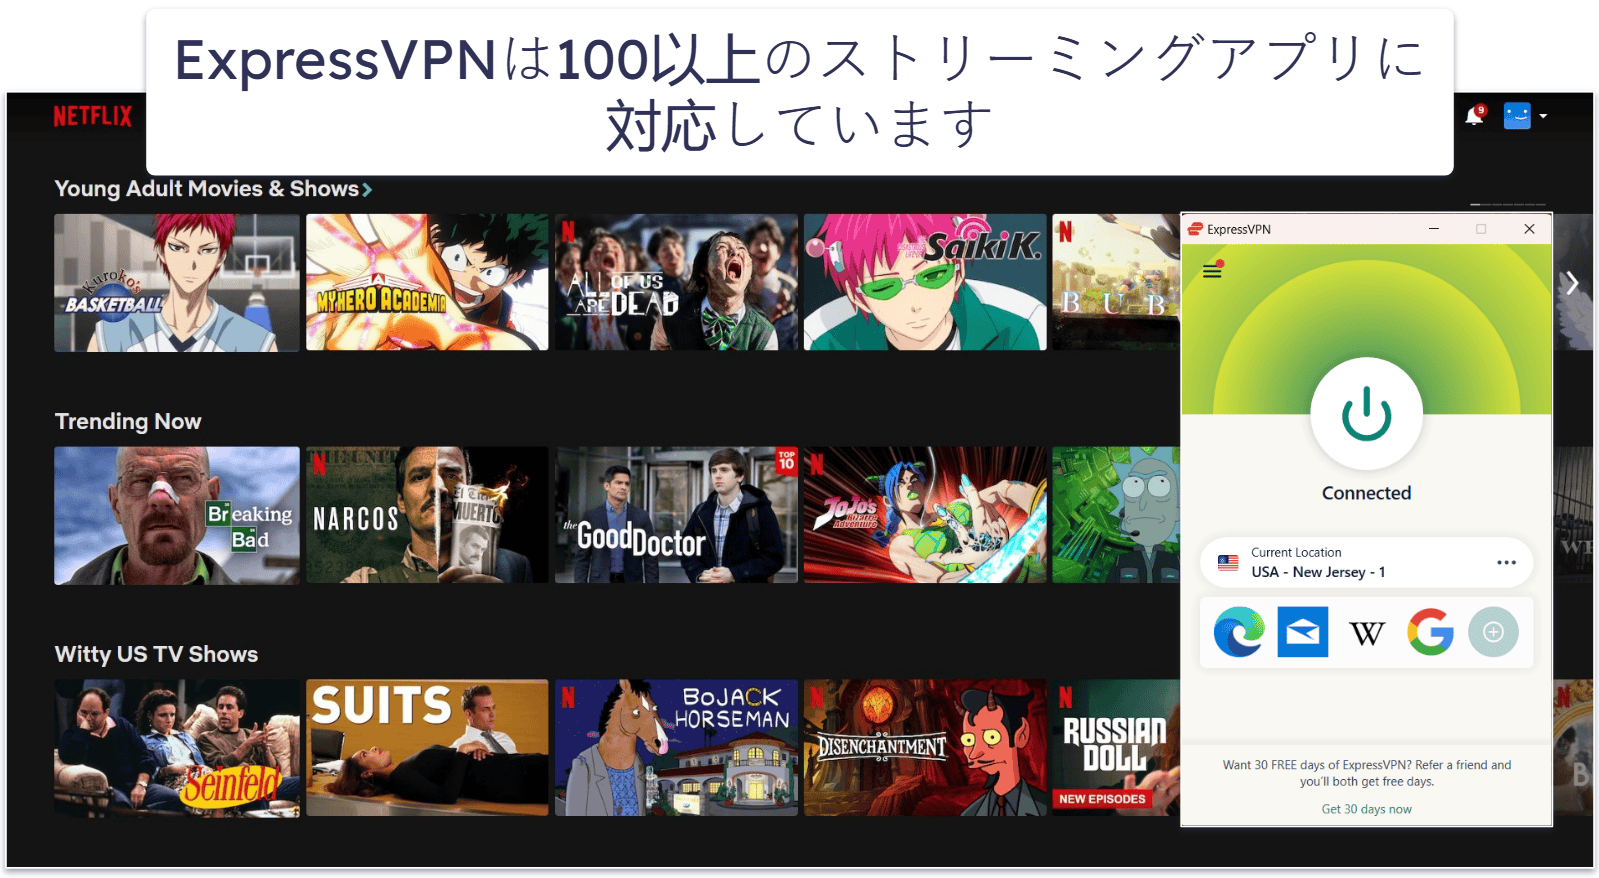This screenshot has height=878, width=1599.
Task: Expand Young Adult row chevron
Action: pyautogui.click(x=367, y=189)
